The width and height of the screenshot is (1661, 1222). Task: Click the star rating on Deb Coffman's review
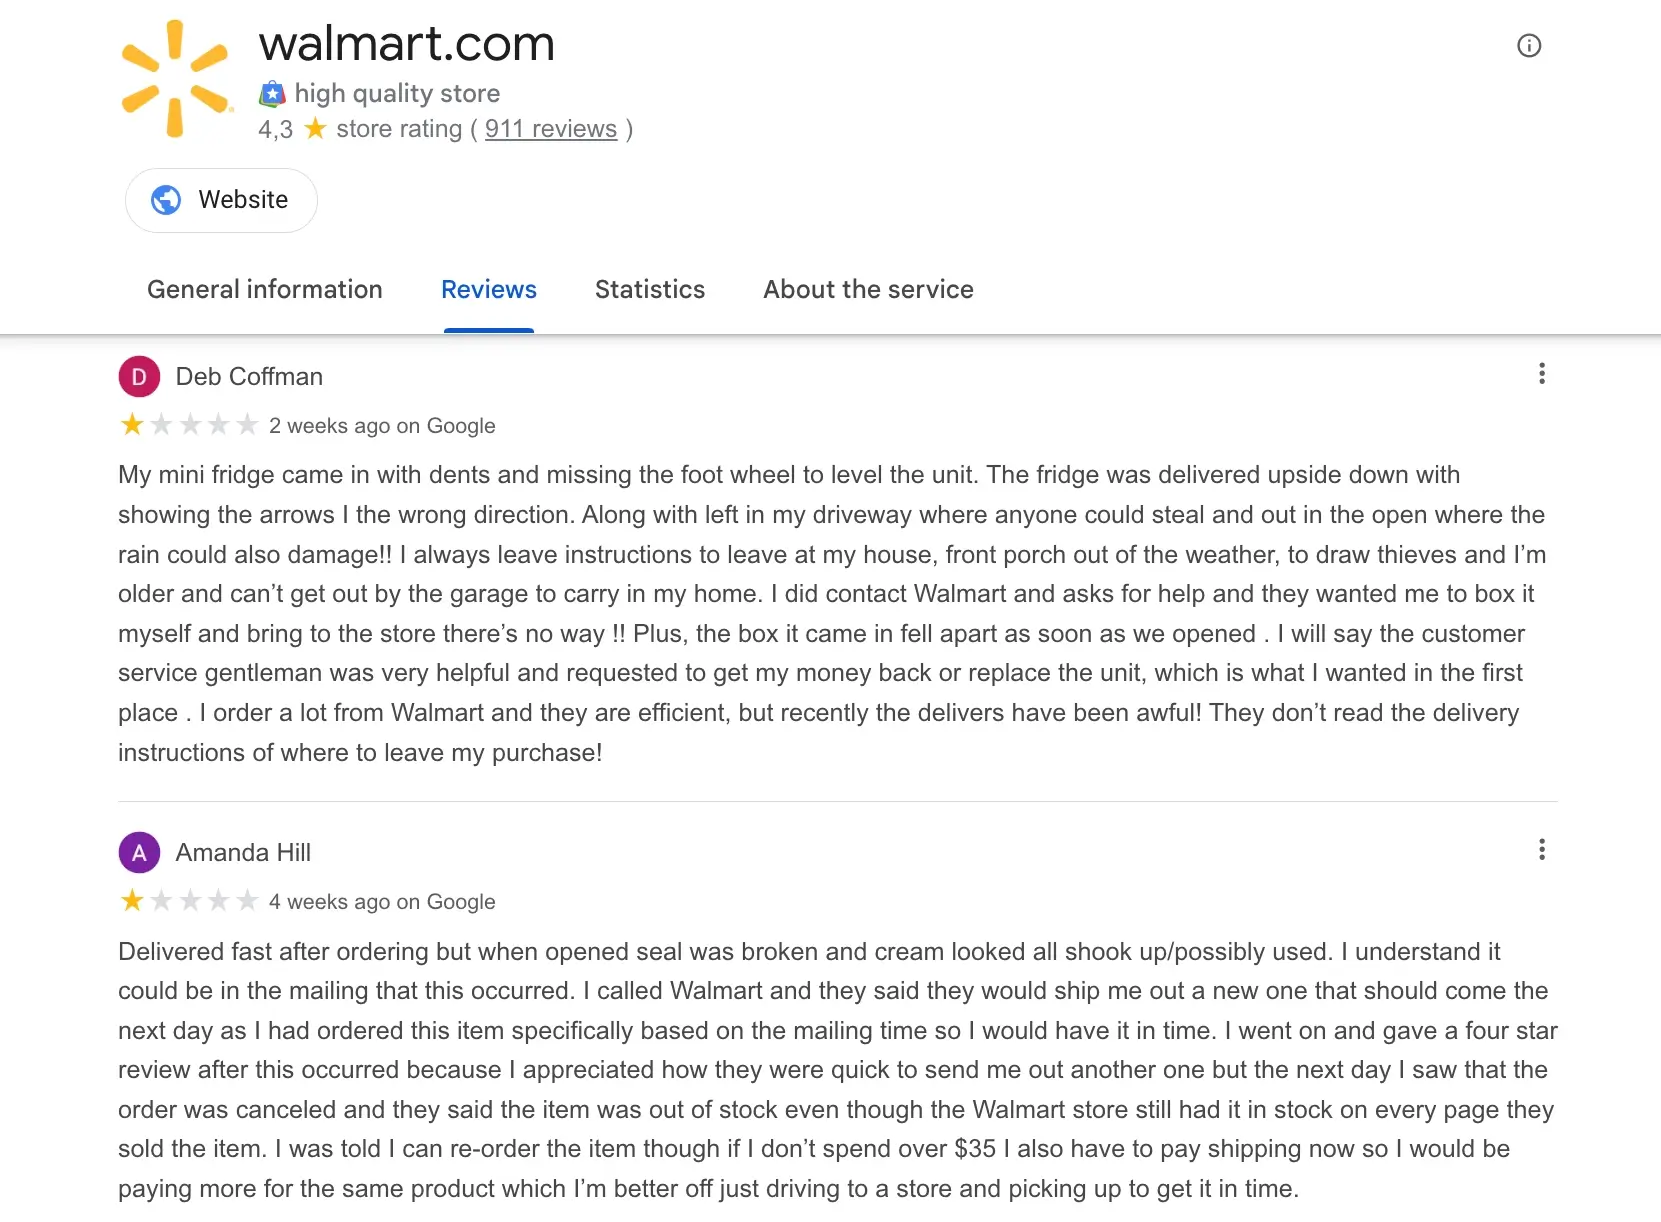point(189,425)
